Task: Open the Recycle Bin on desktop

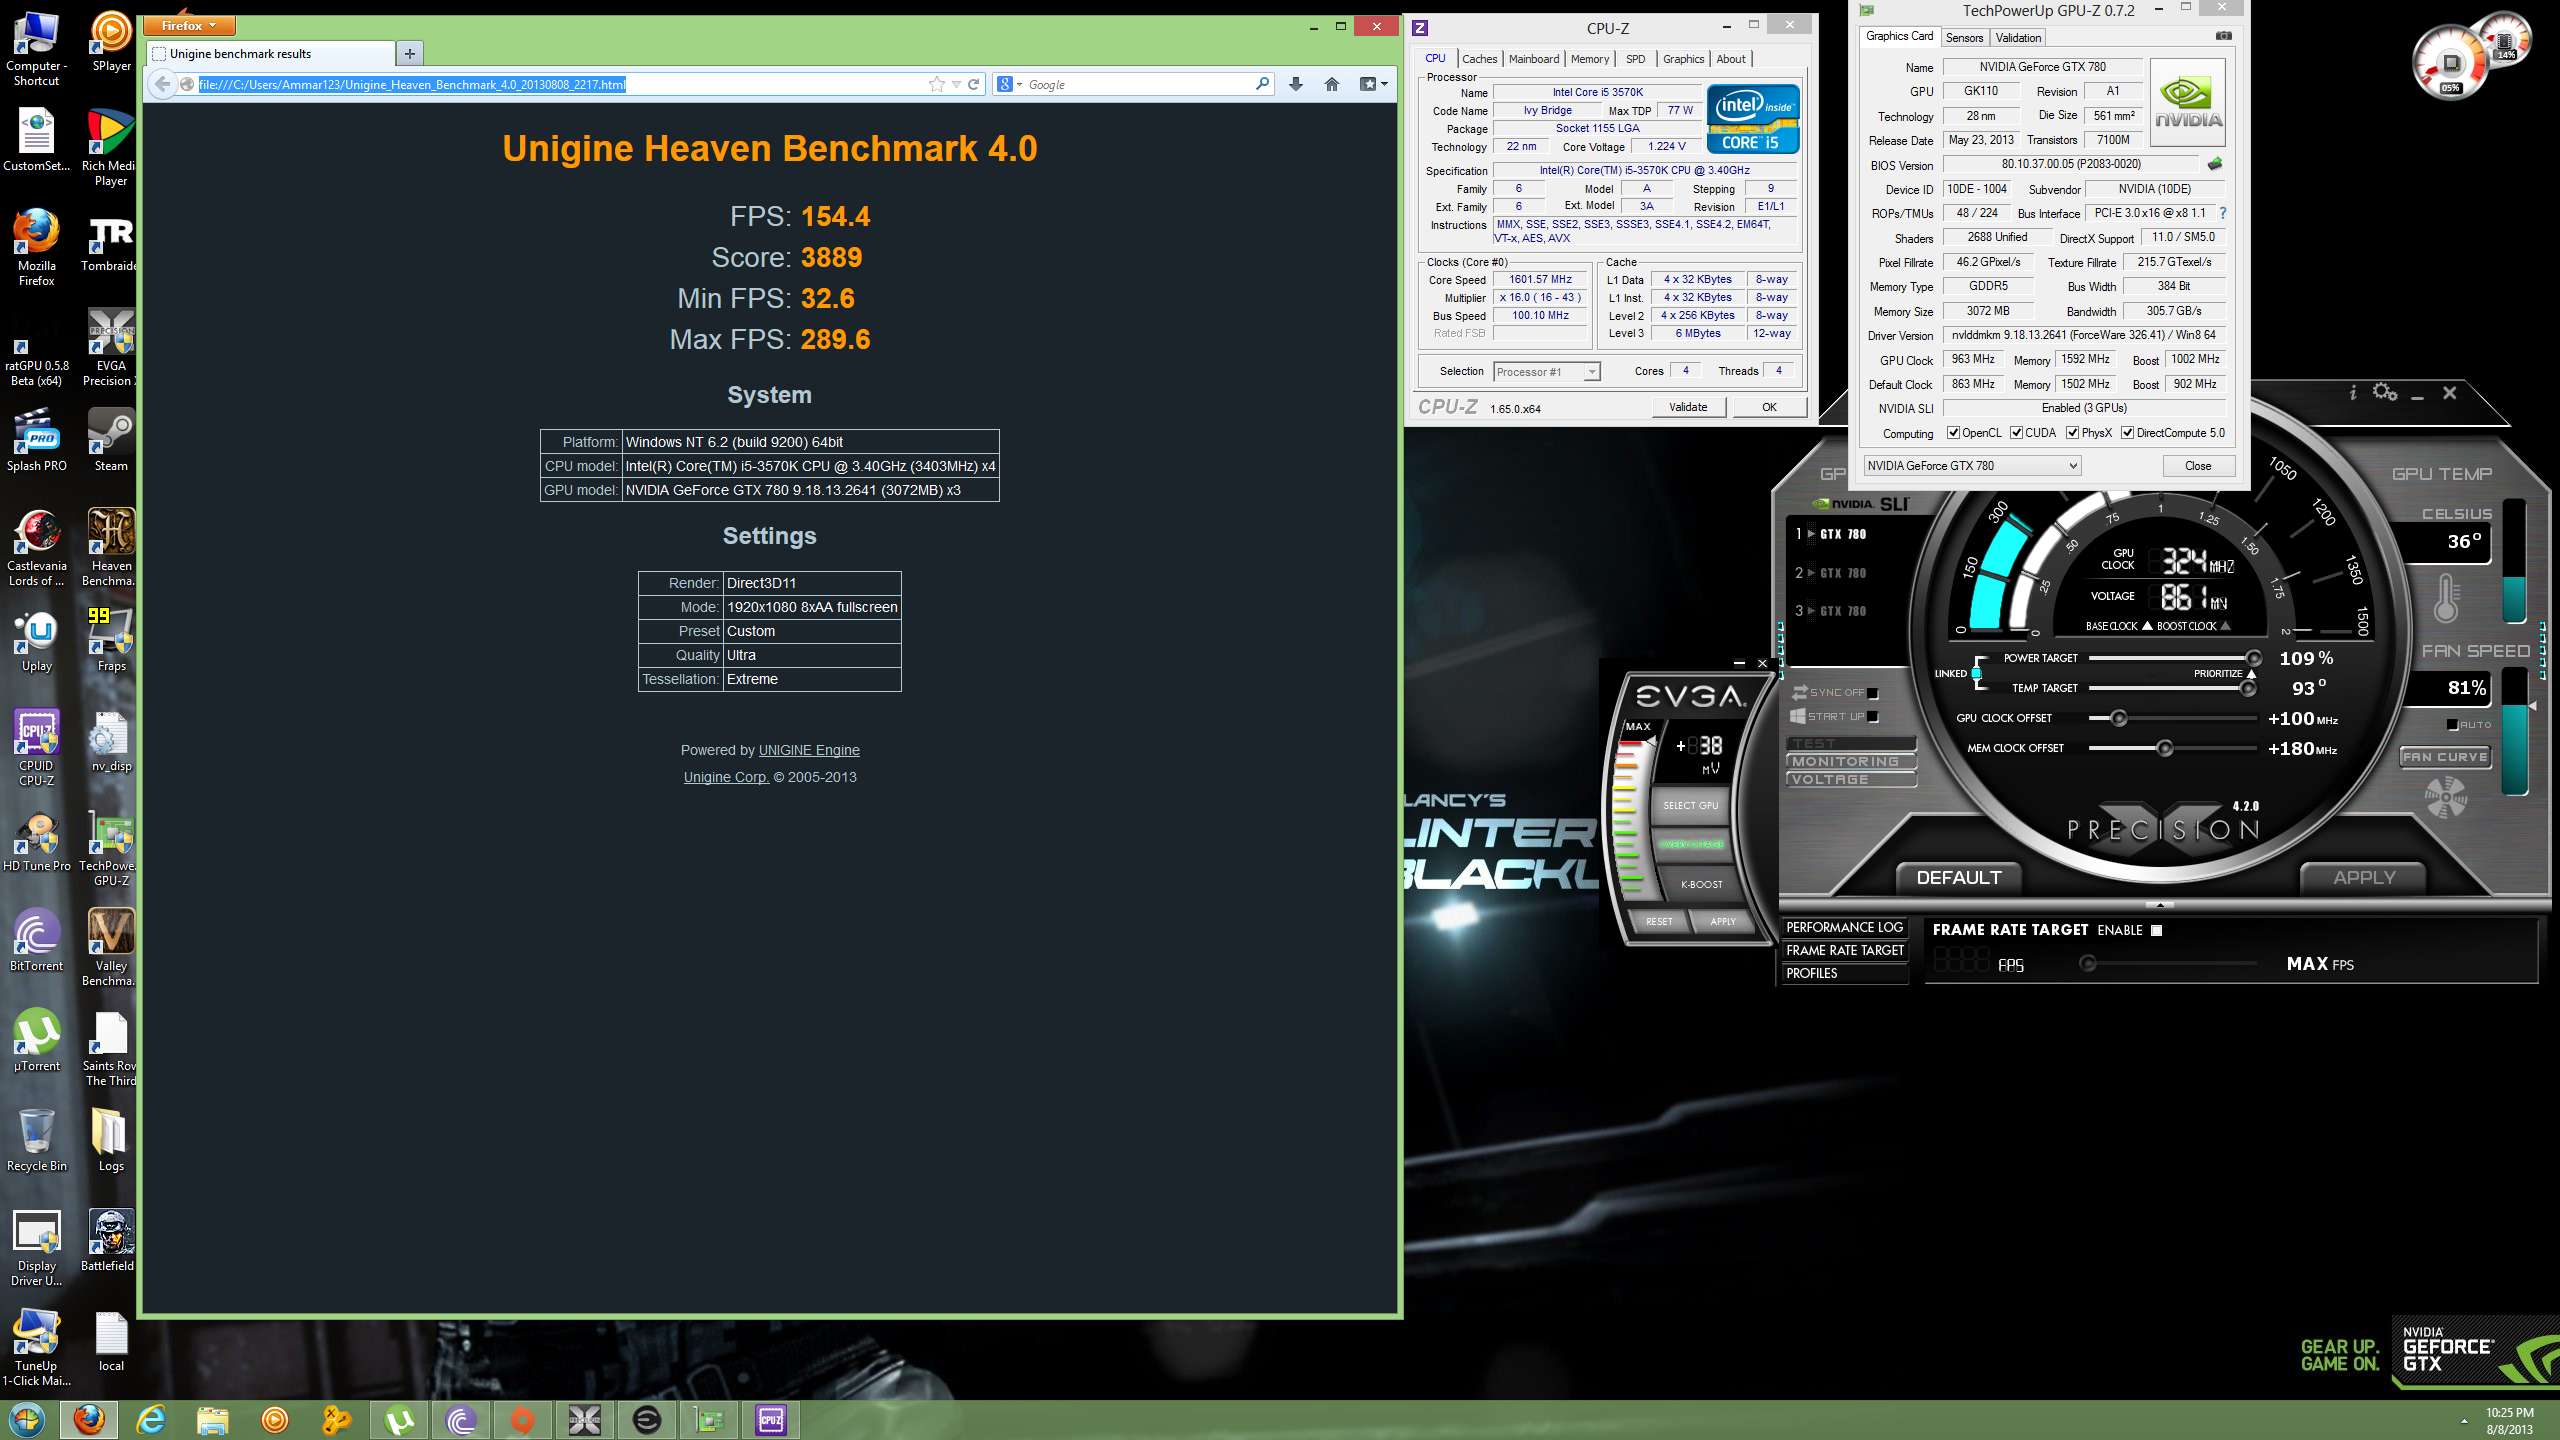Action: point(37,1138)
